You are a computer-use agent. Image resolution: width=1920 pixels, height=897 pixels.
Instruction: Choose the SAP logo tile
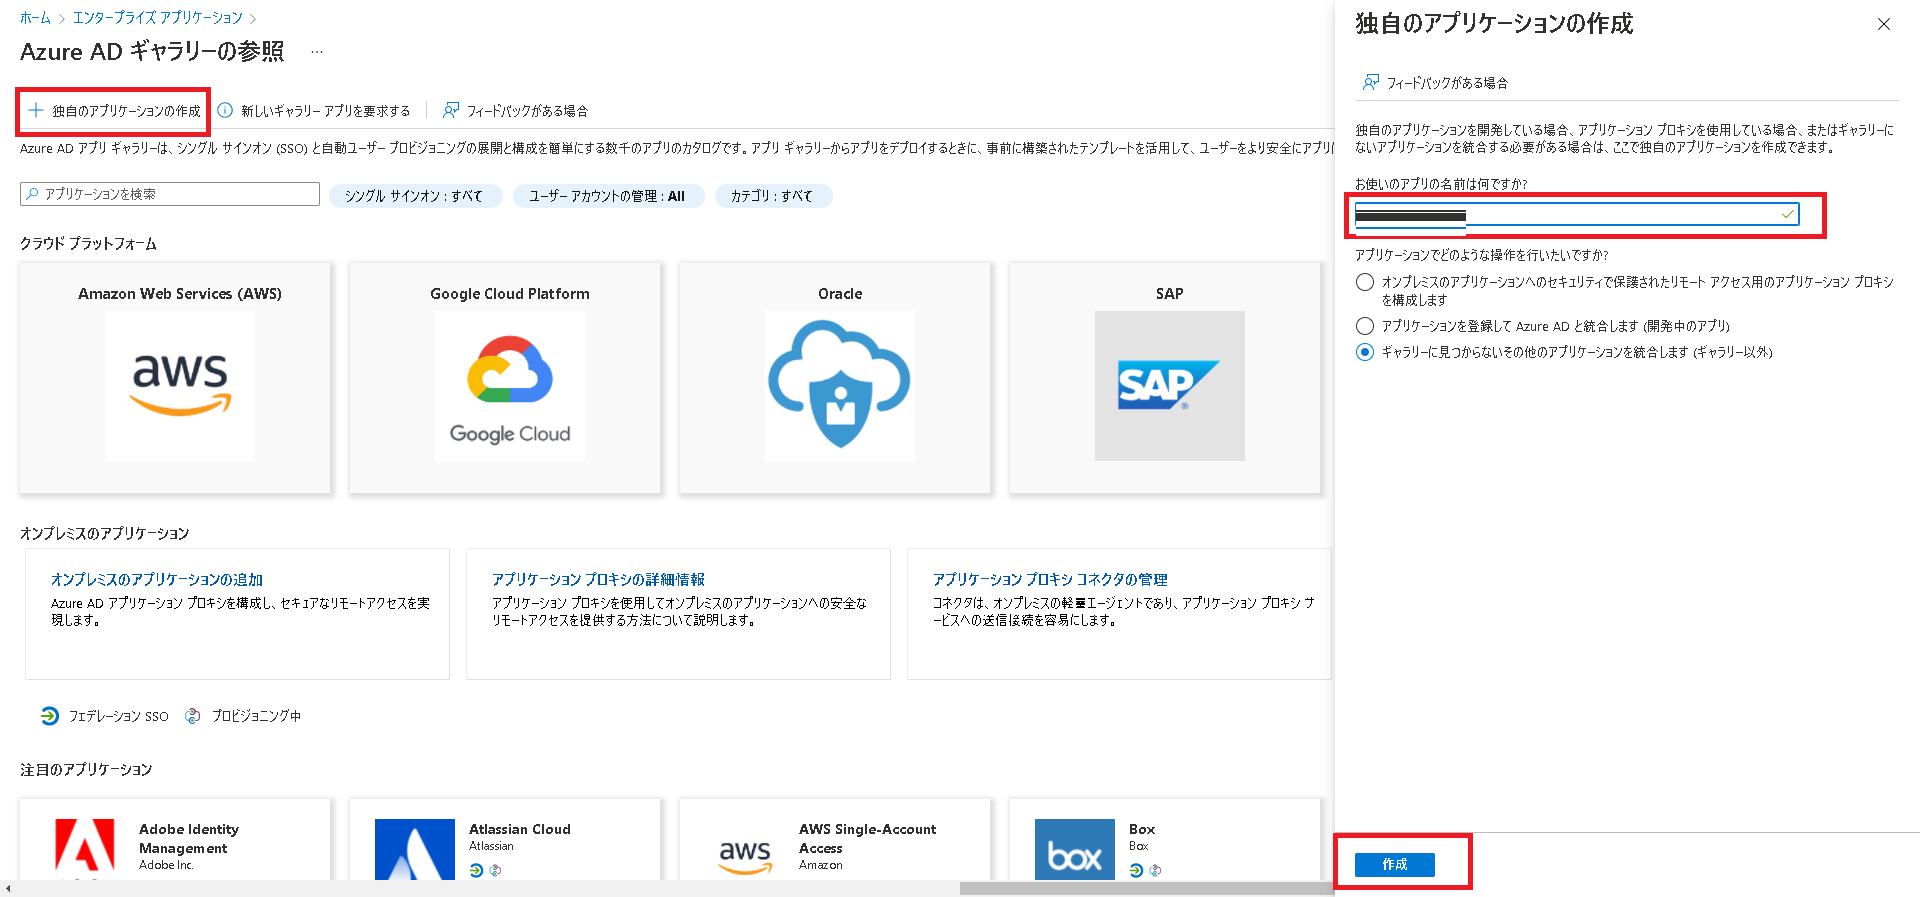[1169, 385]
